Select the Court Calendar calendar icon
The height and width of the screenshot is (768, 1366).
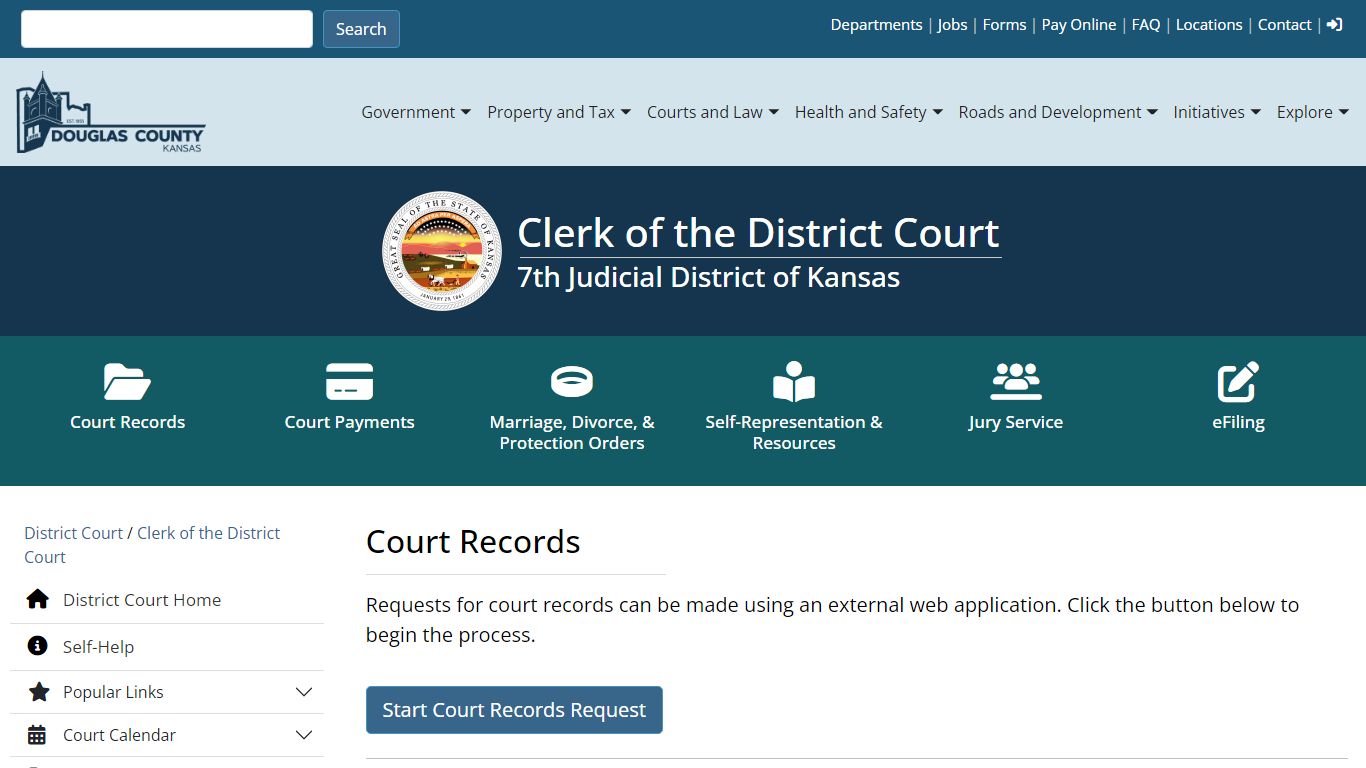37,735
